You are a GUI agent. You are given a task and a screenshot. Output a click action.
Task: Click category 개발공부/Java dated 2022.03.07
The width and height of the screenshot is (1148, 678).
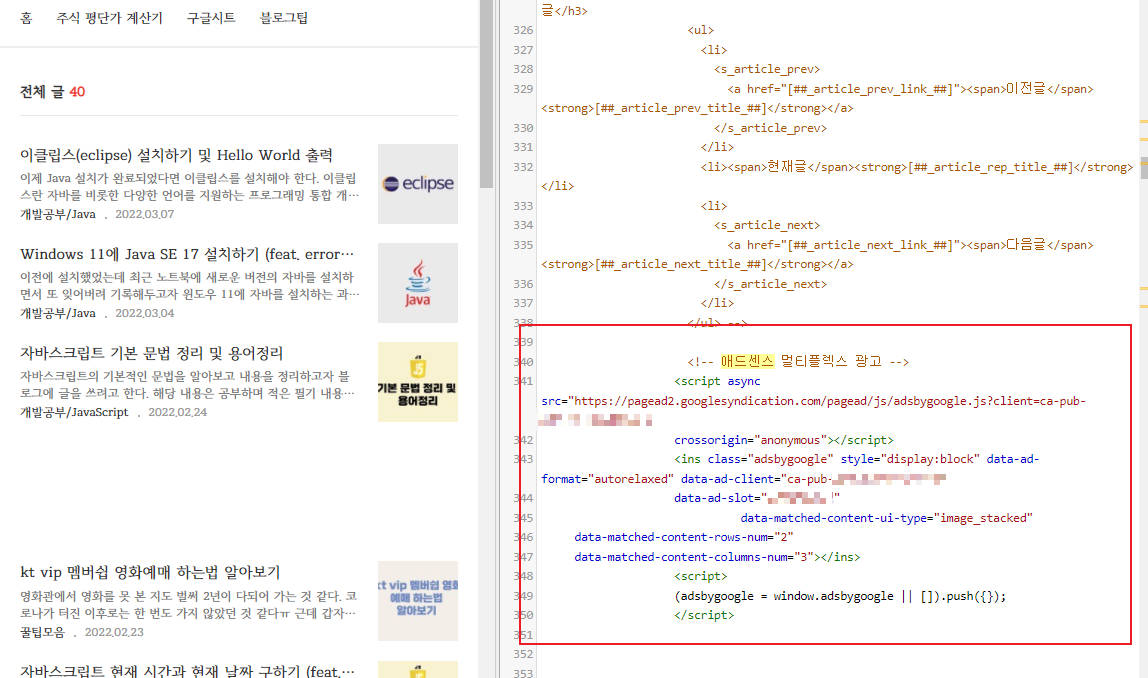click(x=58, y=215)
